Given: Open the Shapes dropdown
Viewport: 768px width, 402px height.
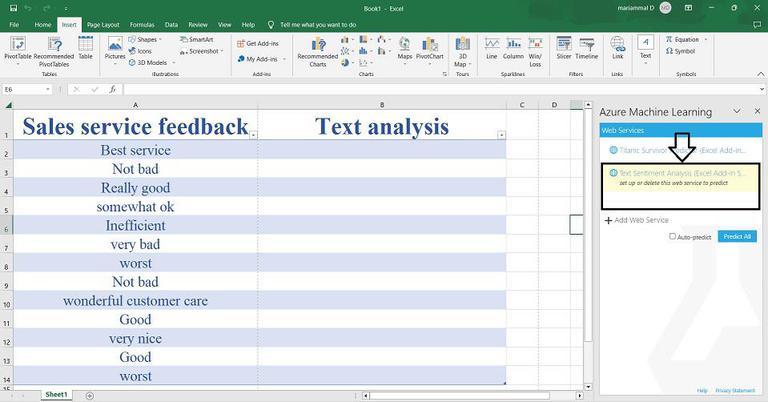Looking at the screenshot, I should pyautogui.click(x=145, y=39).
